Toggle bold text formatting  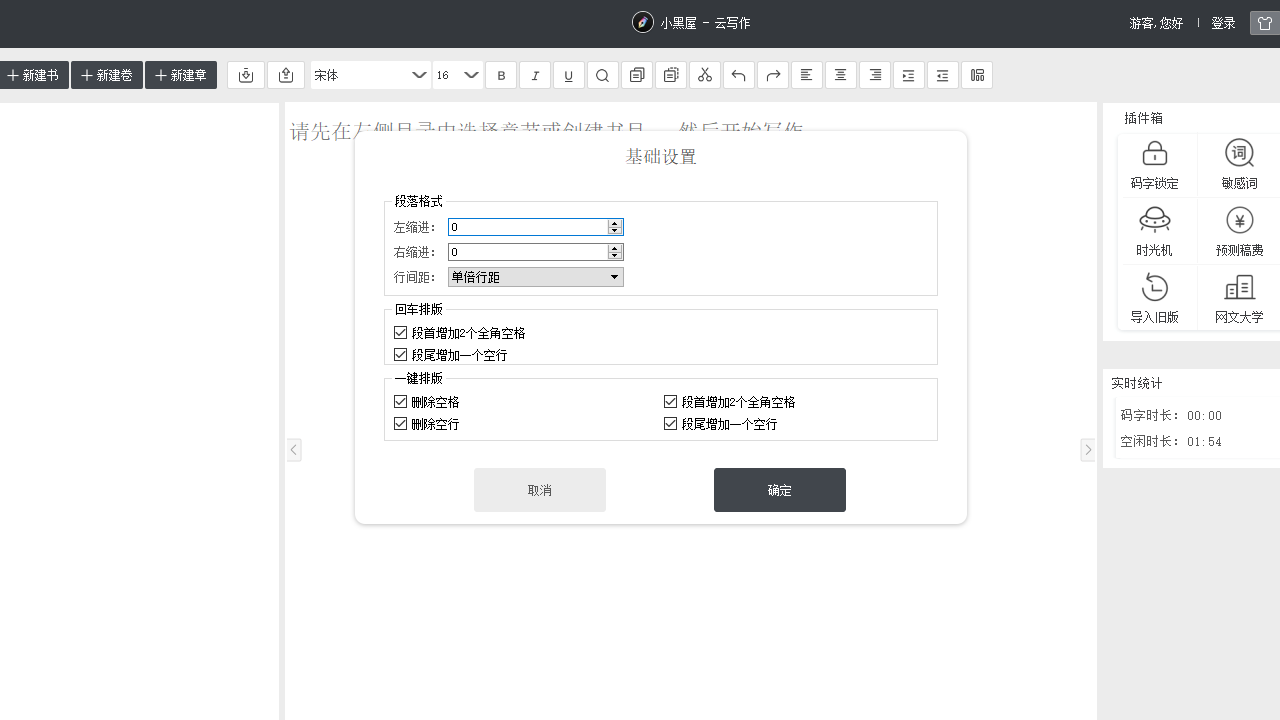[501, 75]
